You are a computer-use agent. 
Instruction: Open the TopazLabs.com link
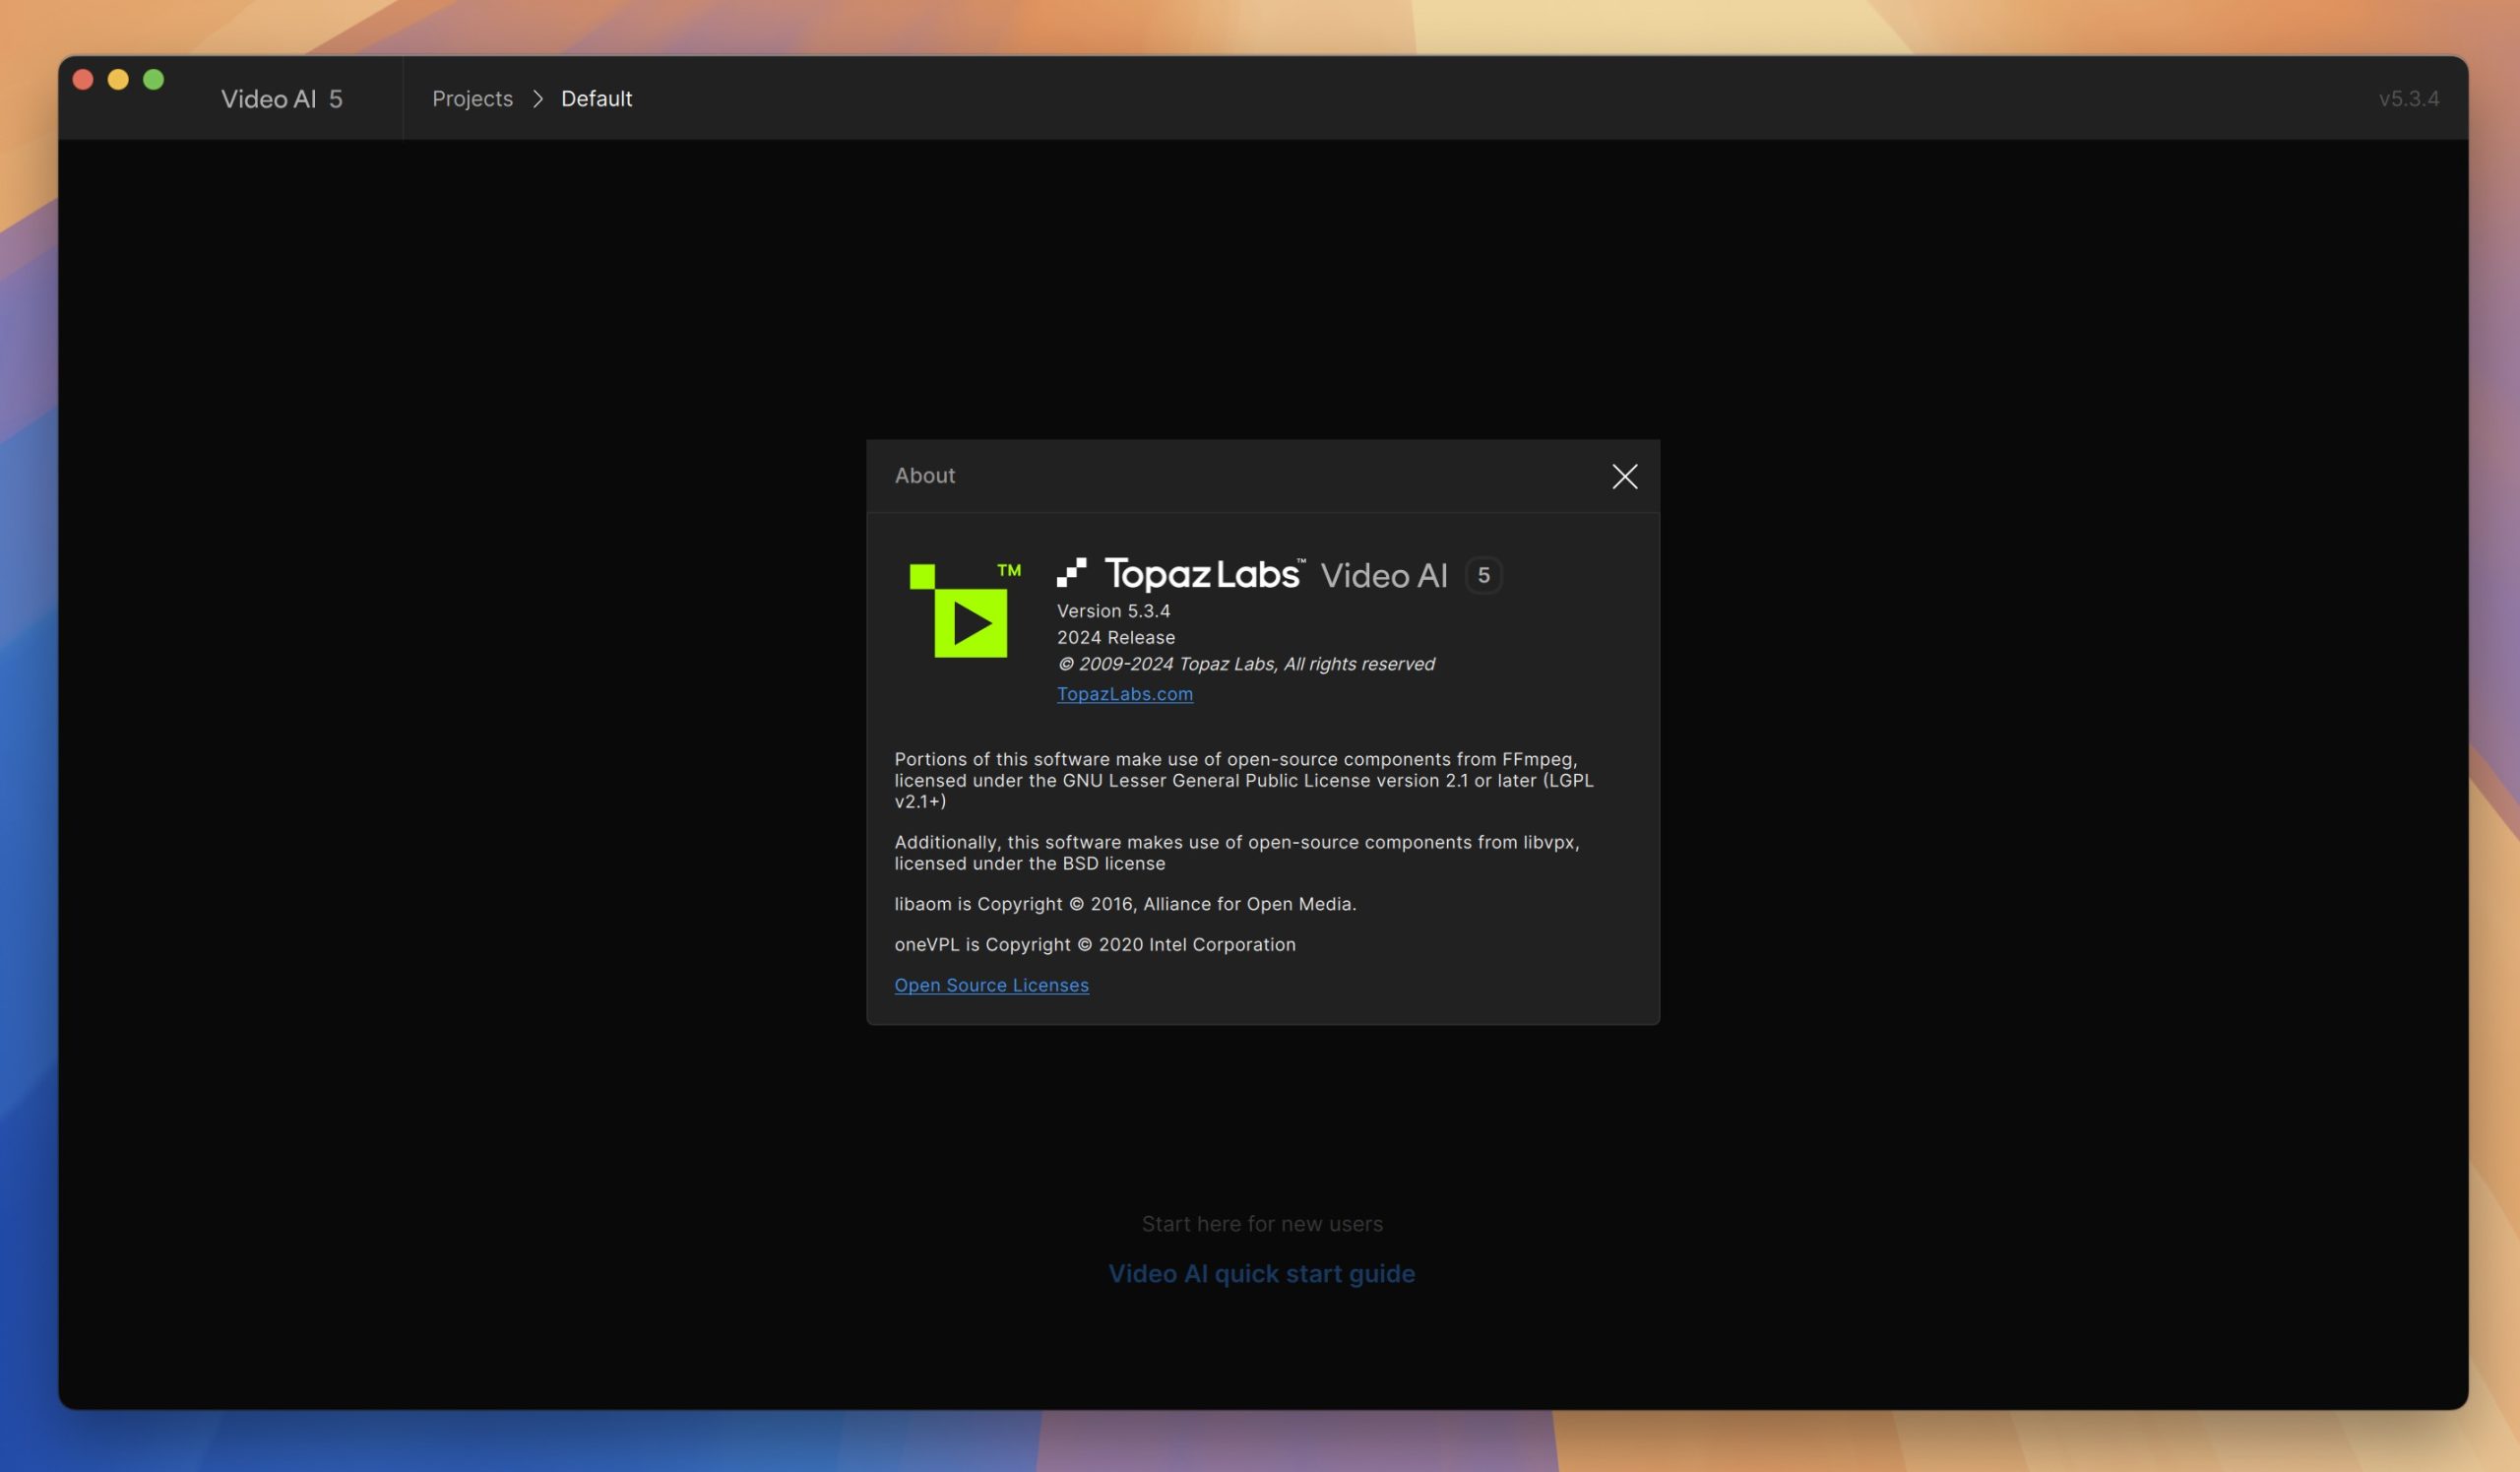point(1124,693)
